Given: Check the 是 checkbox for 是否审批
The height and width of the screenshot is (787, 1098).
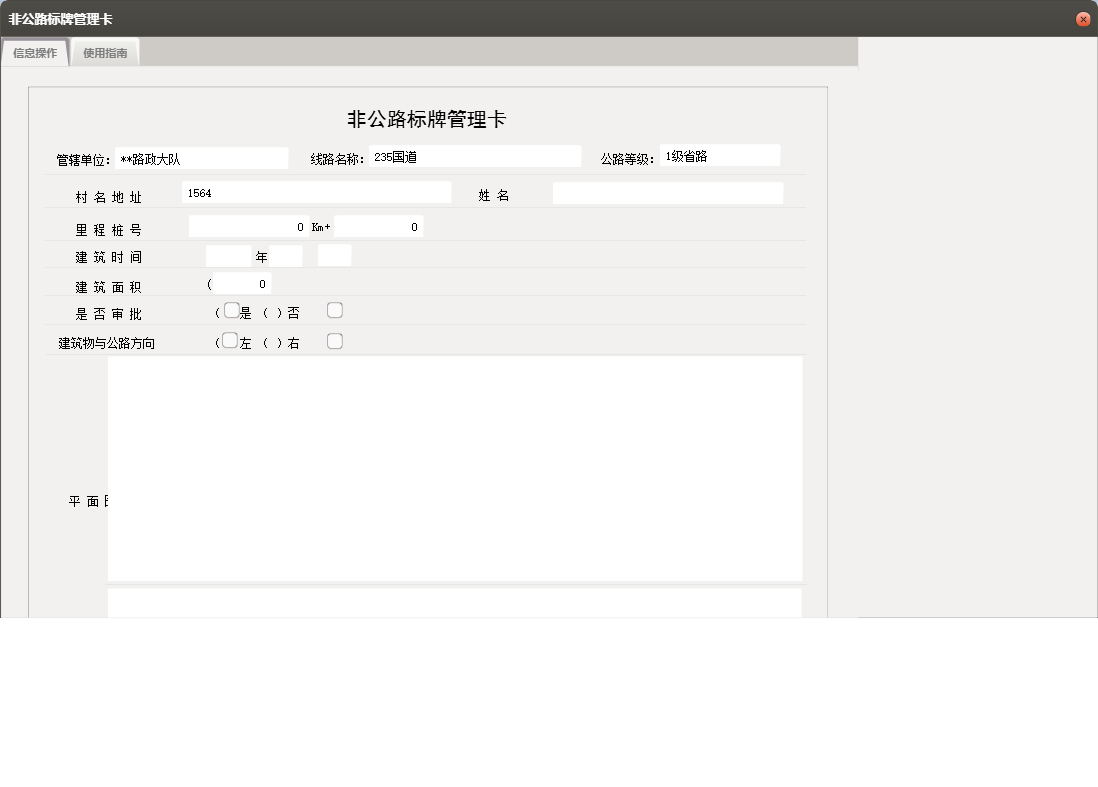Looking at the screenshot, I should (x=232, y=310).
